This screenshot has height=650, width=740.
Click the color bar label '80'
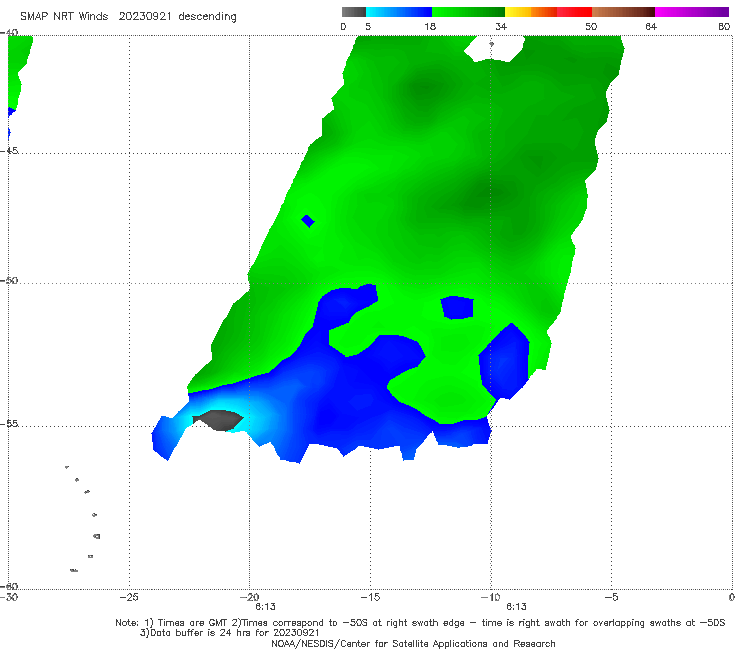(x=724, y=26)
